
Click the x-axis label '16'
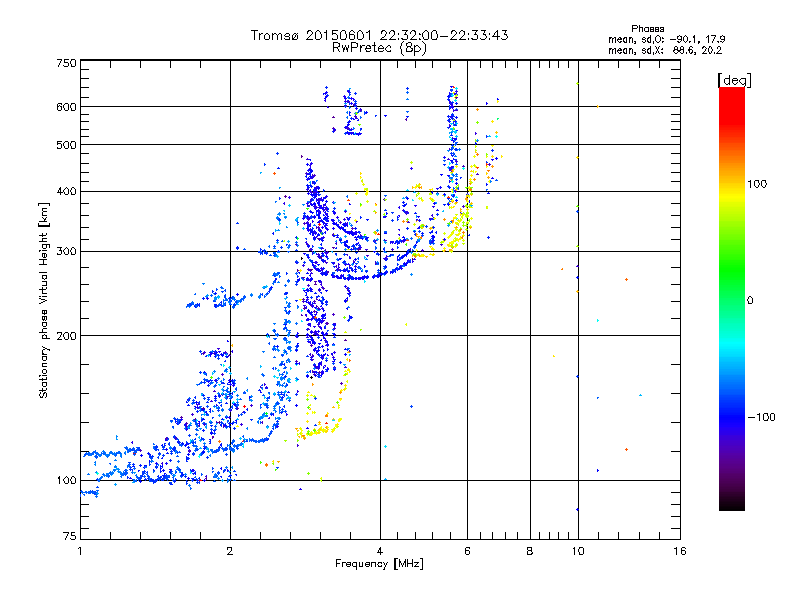(680, 551)
